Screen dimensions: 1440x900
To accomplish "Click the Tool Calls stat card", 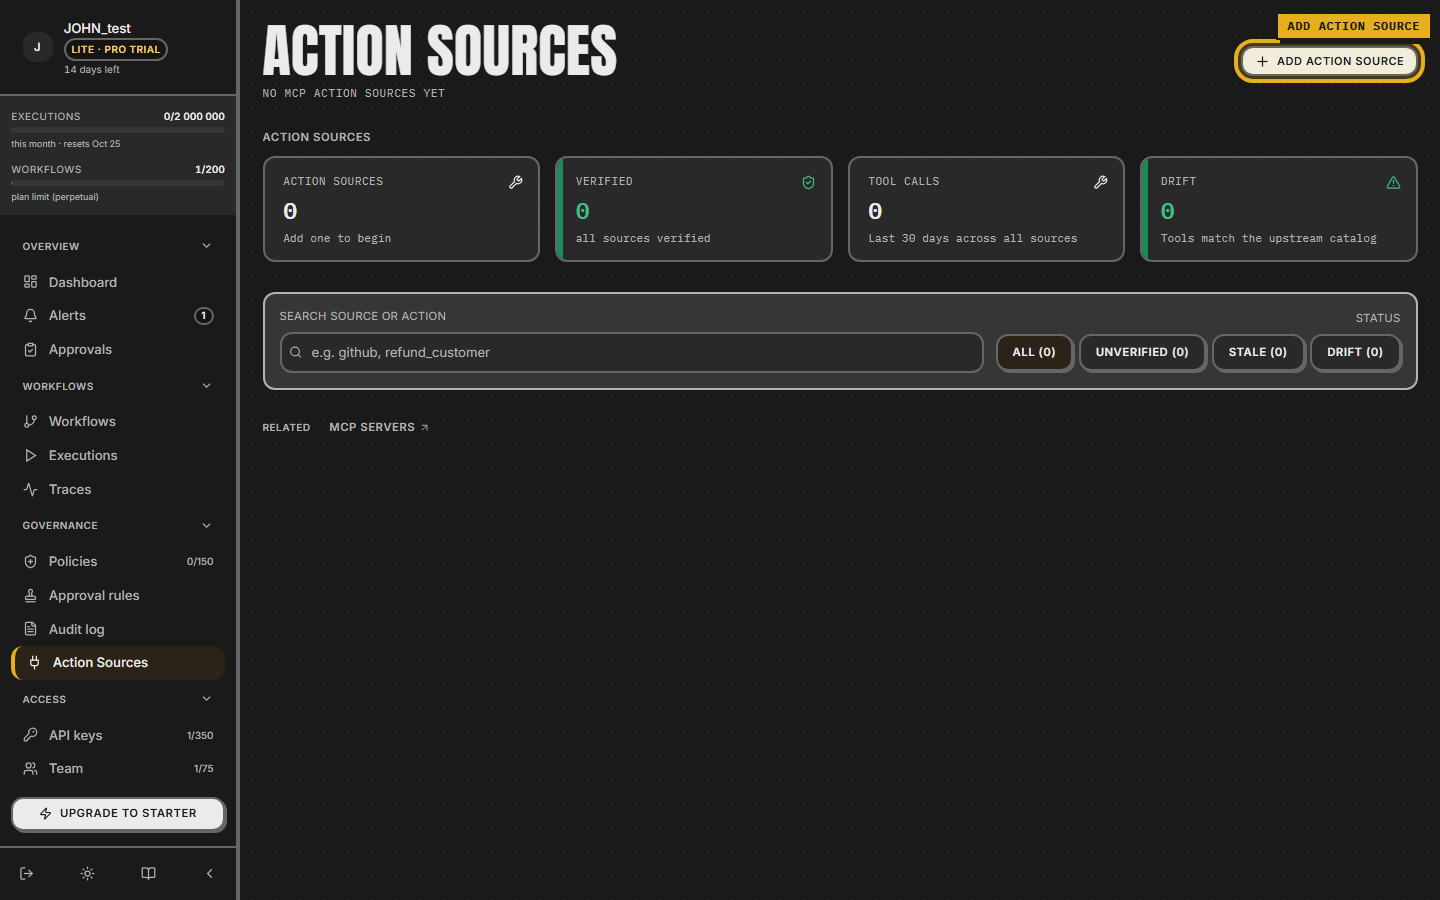I will point(986,209).
